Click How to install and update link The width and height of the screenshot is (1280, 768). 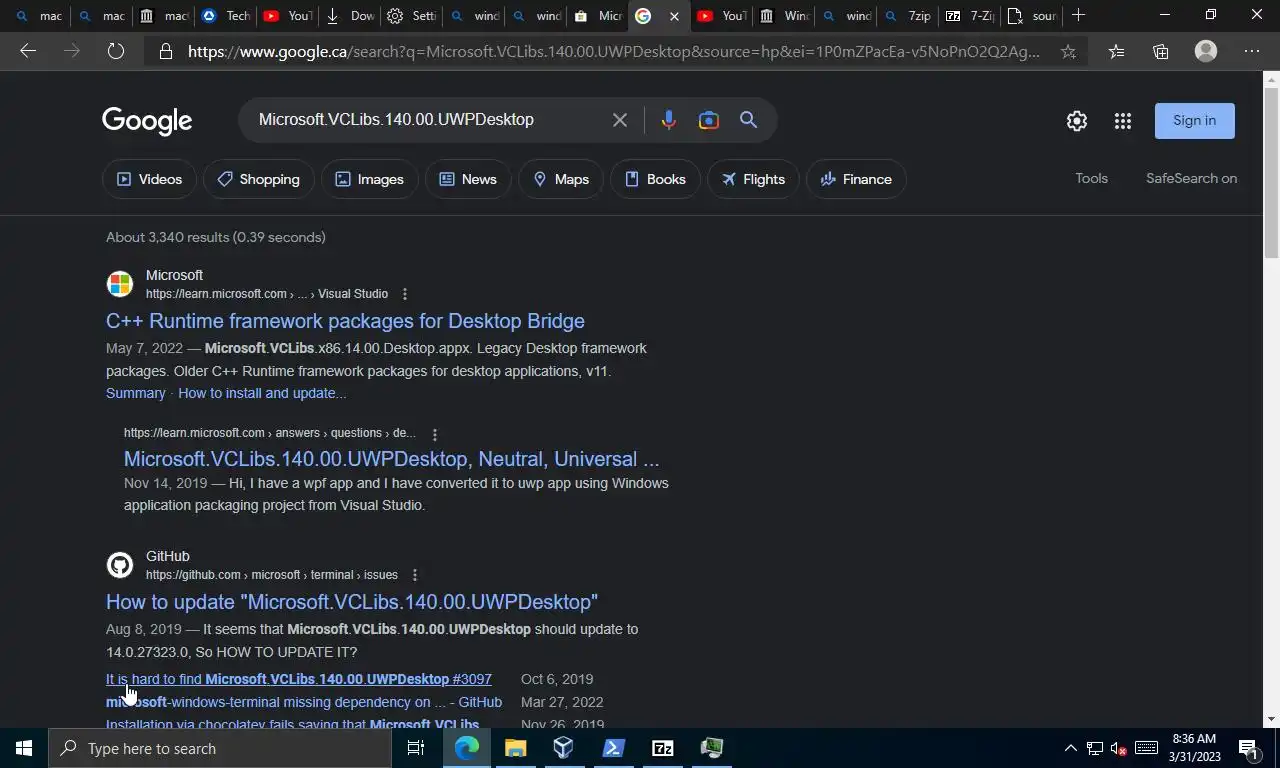pyautogui.click(x=262, y=393)
